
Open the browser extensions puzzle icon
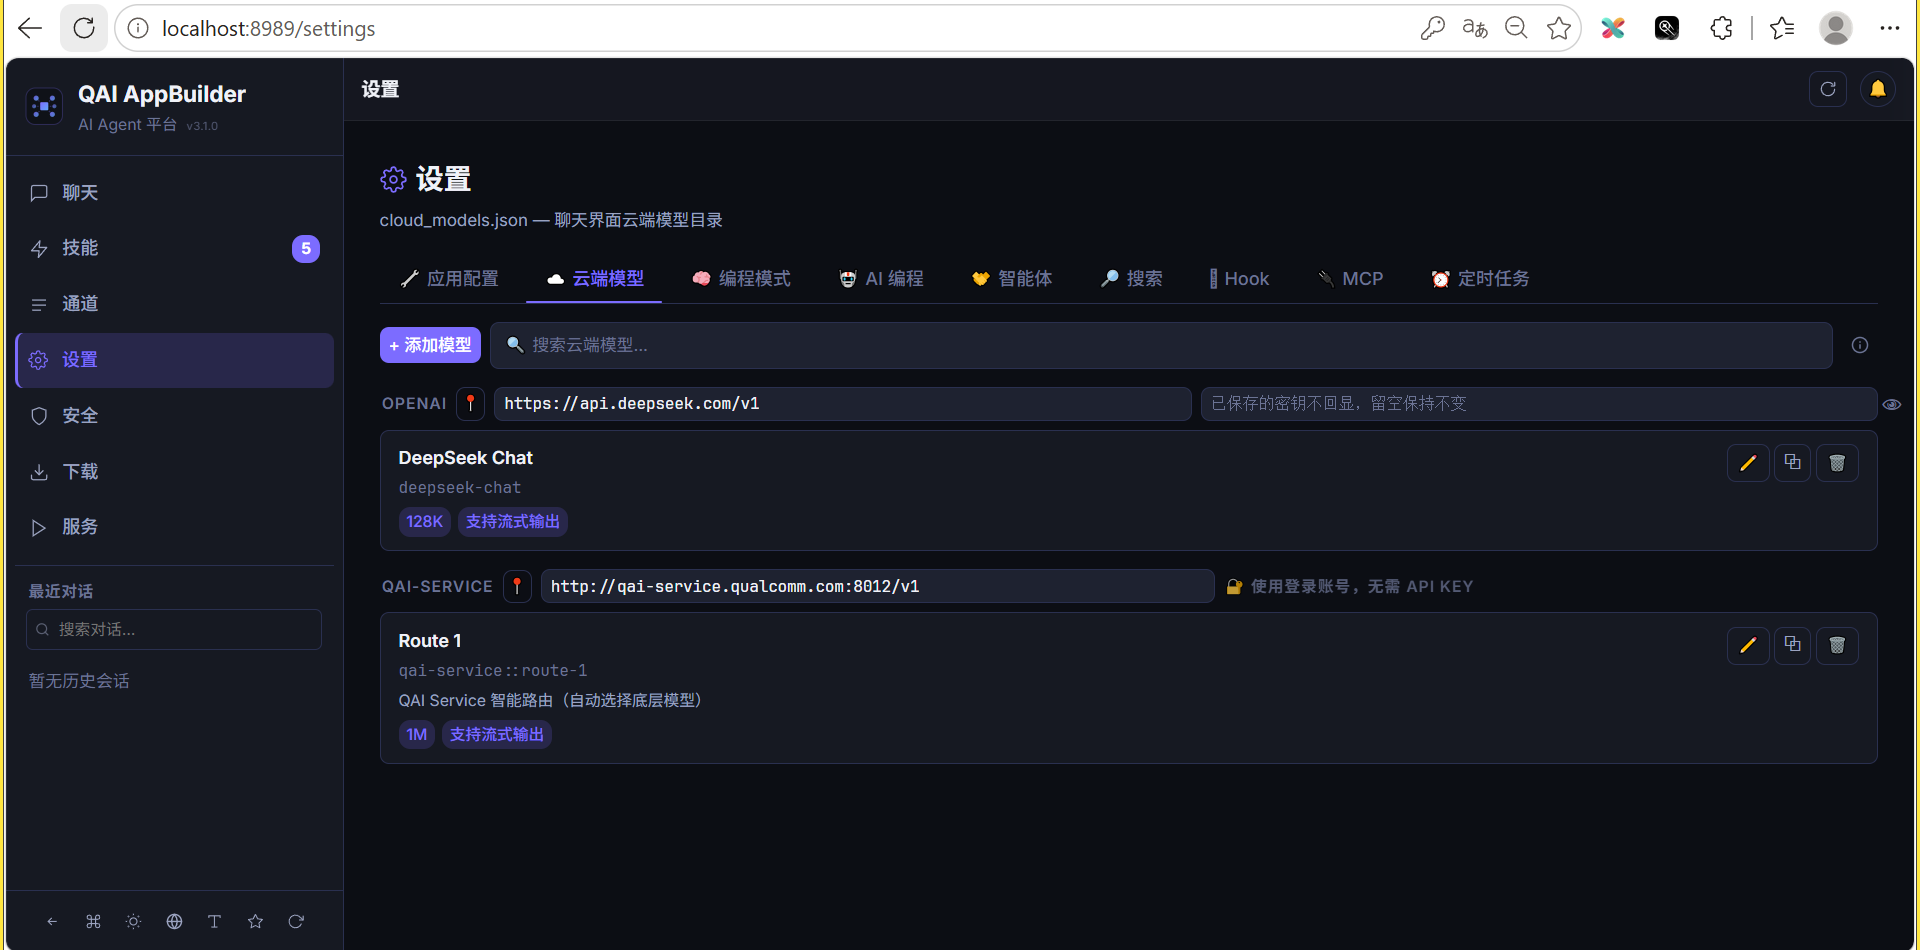(1721, 28)
